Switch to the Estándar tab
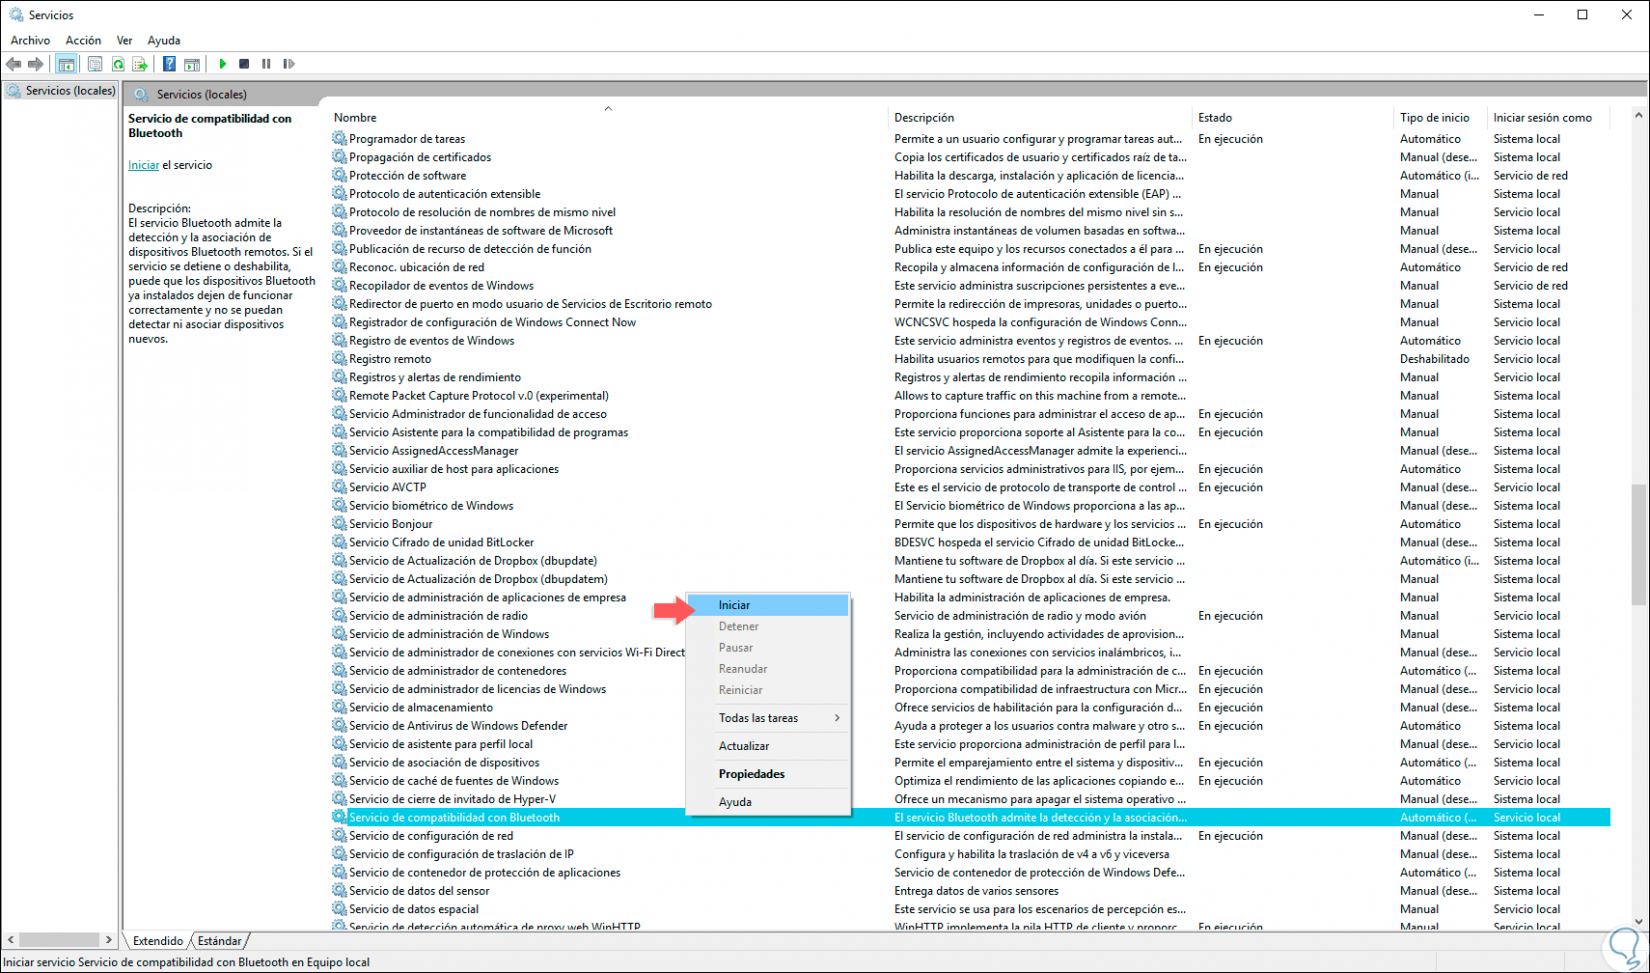The image size is (1650, 973). [219, 941]
